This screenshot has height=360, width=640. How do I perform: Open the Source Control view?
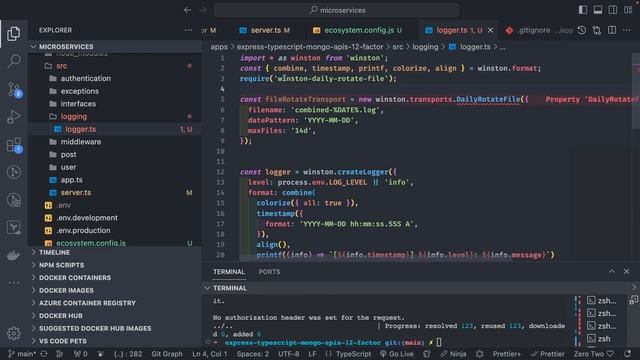click(x=14, y=89)
